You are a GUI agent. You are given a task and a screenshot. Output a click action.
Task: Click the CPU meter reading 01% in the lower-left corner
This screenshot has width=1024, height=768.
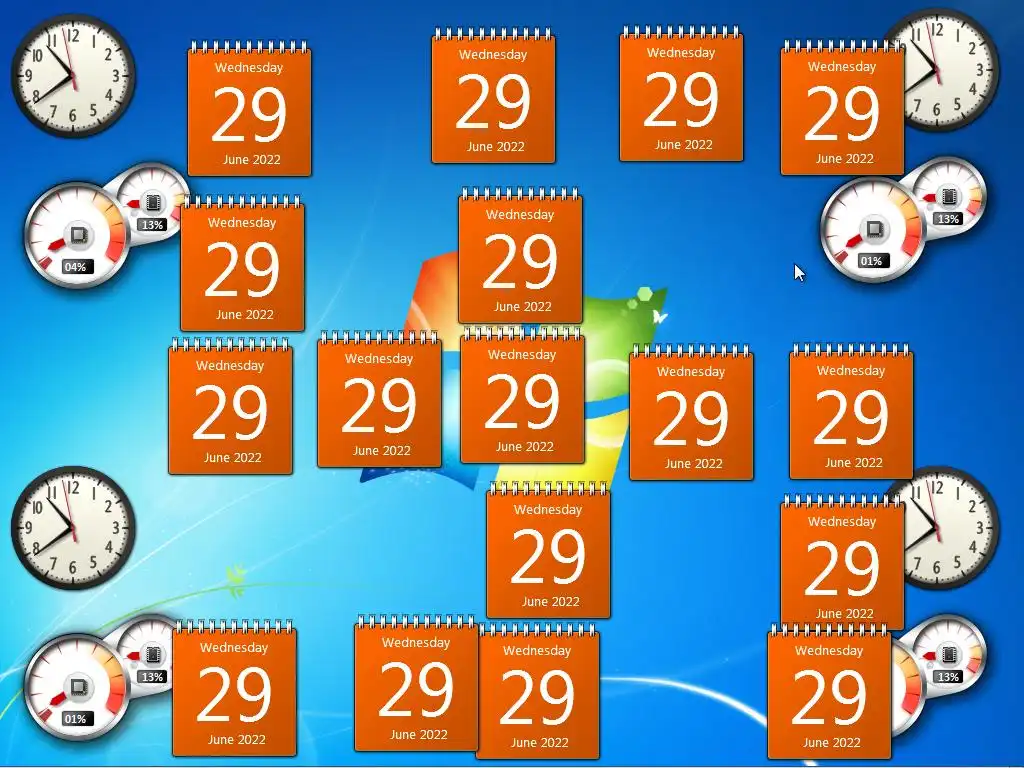77,687
